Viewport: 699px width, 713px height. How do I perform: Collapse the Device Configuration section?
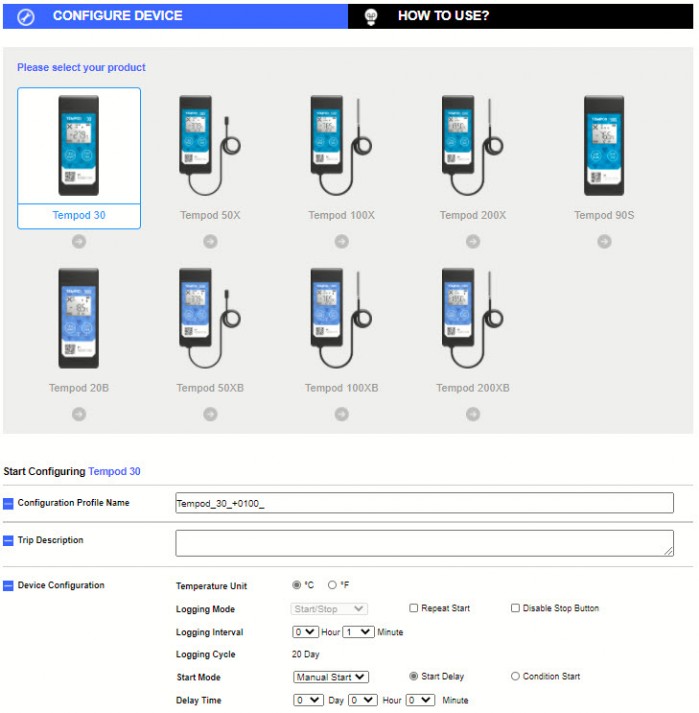(8, 585)
